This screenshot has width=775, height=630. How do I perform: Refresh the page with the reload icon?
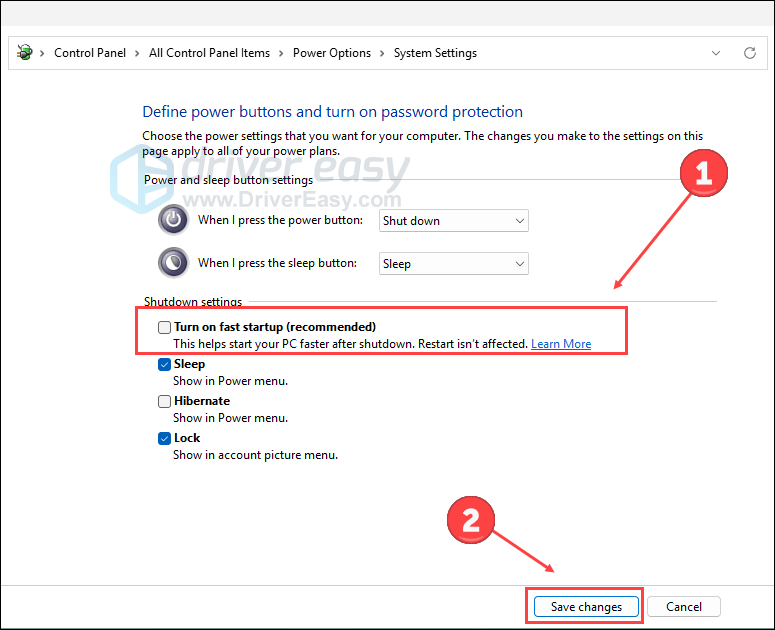tap(749, 53)
